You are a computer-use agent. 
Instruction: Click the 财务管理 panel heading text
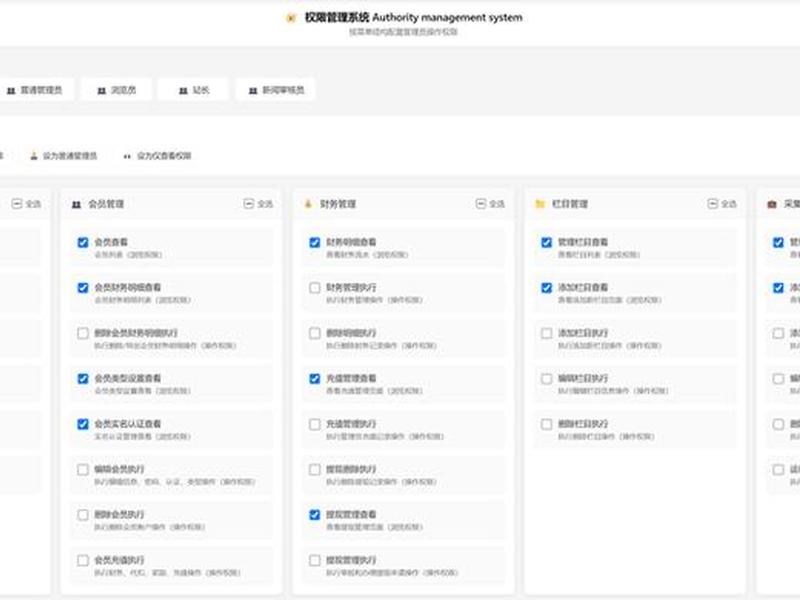pos(338,204)
